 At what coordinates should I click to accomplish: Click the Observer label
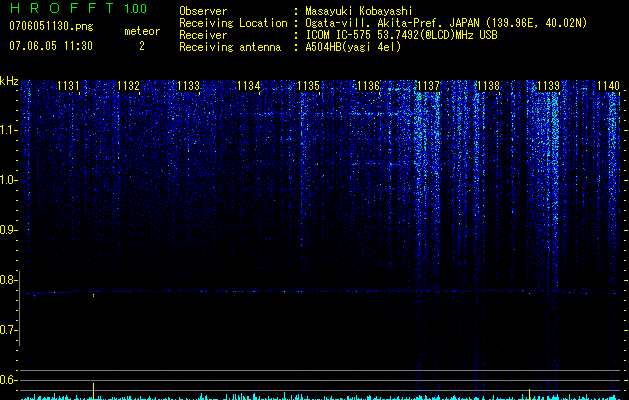[203, 11]
